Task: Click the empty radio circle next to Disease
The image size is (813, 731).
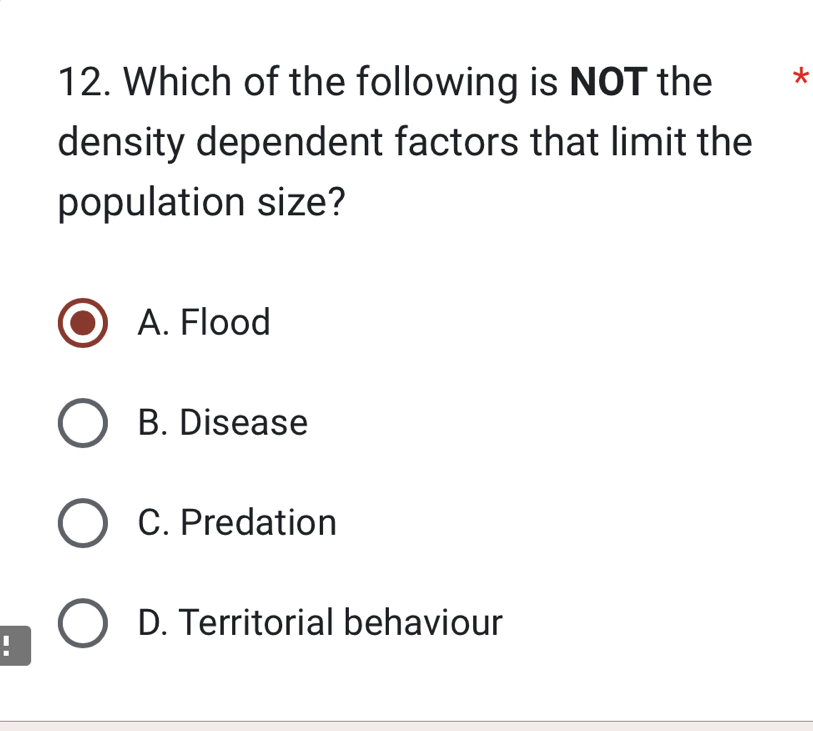Action: (83, 423)
